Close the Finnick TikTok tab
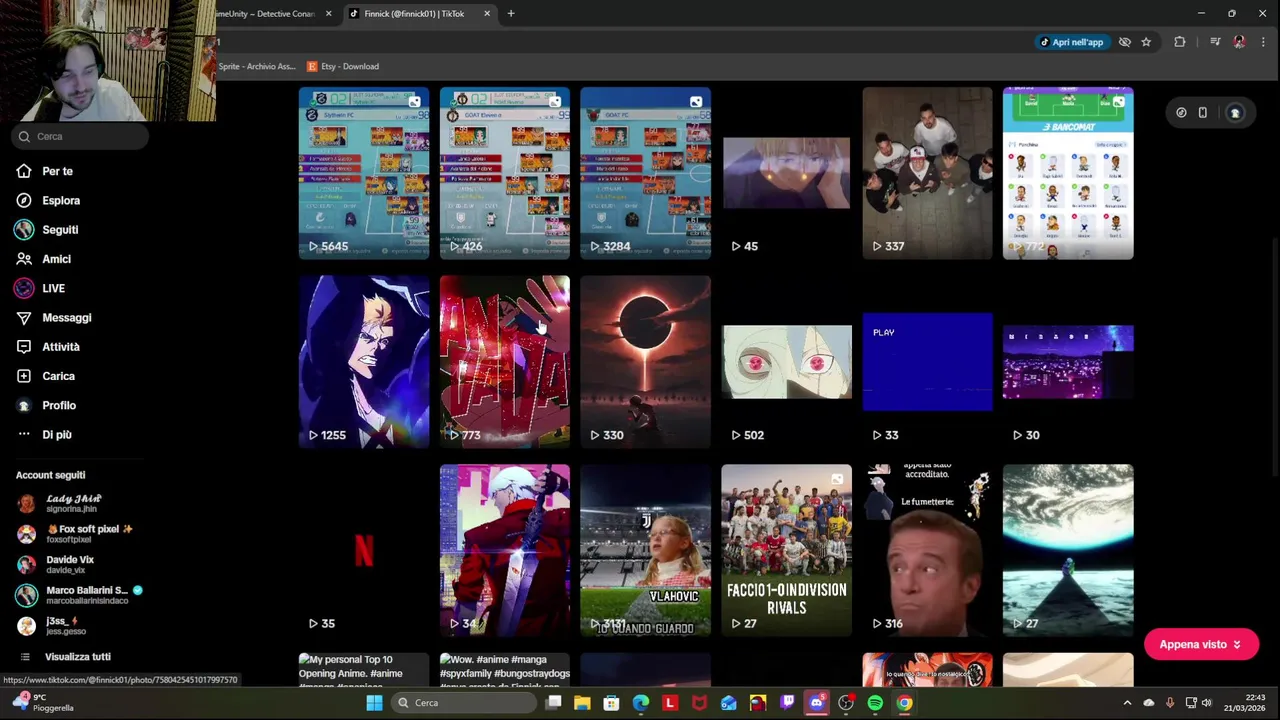Image resolution: width=1280 pixels, height=720 pixels. click(487, 14)
